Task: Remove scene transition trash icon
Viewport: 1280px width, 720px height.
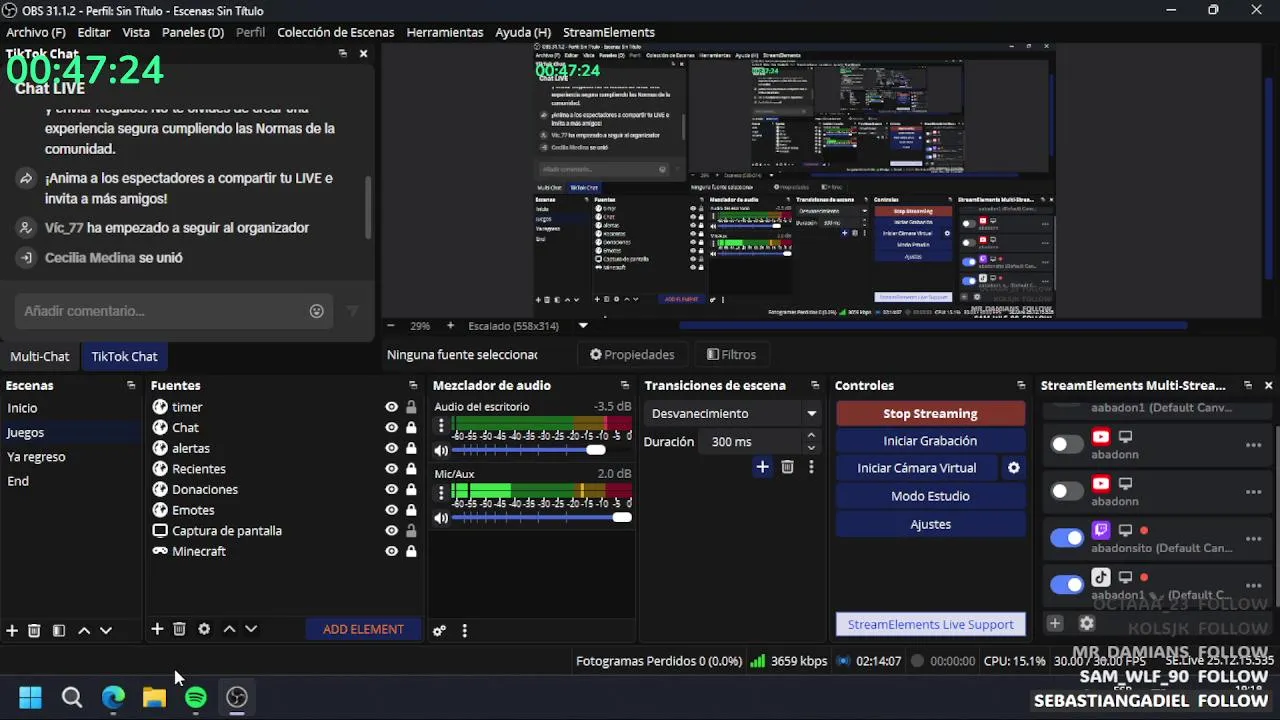Action: tap(787, 467)
